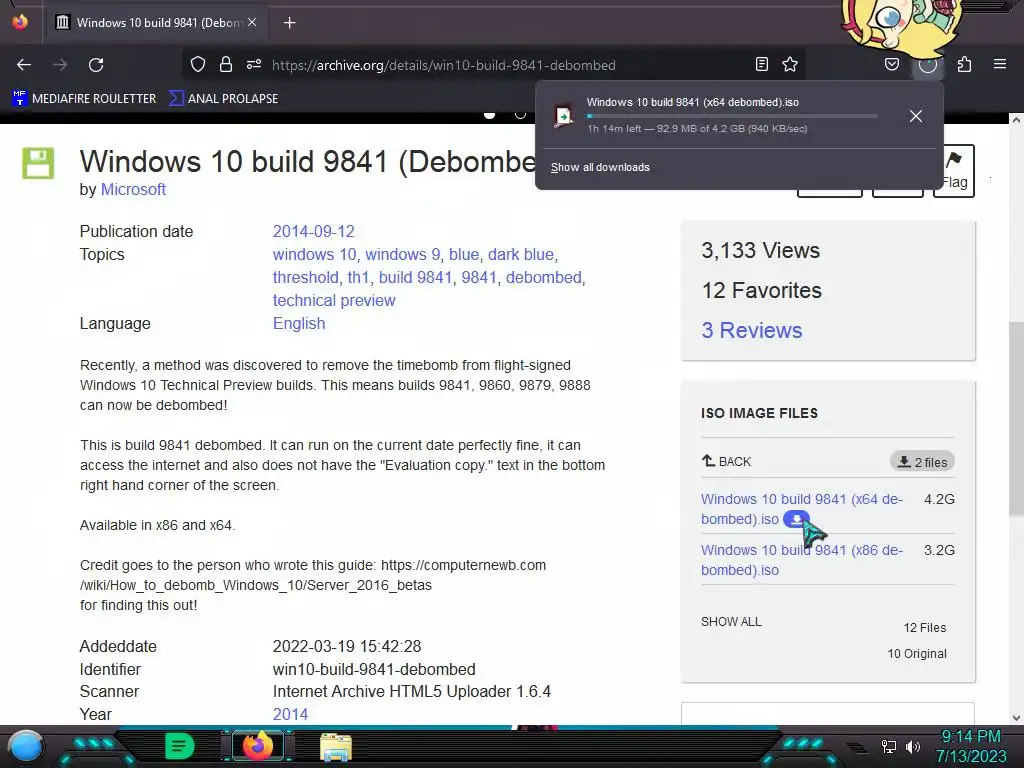This screenshot has width=1024, height=768.
Task: Reload the page with the refresh icon
Action: click(x=96, y=65)
